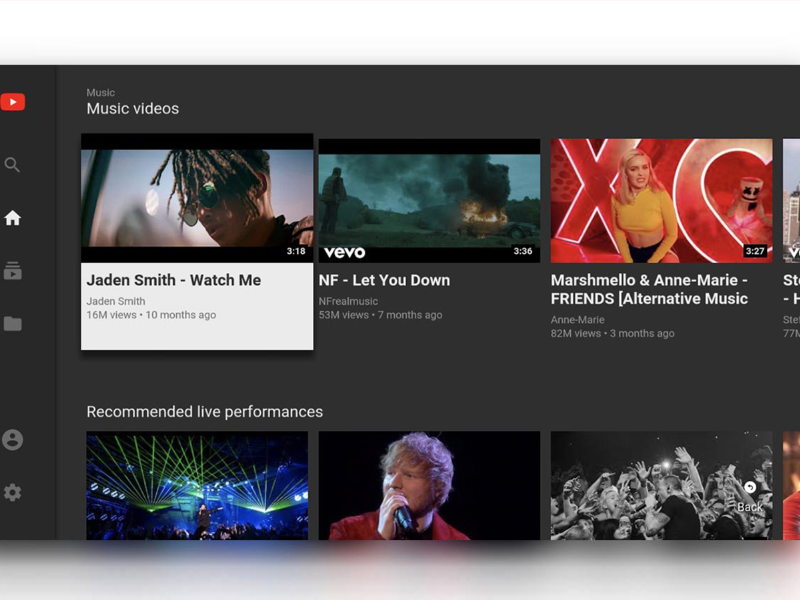
Task: Click the Music breadcrumb label
Action: coord(100,92)
